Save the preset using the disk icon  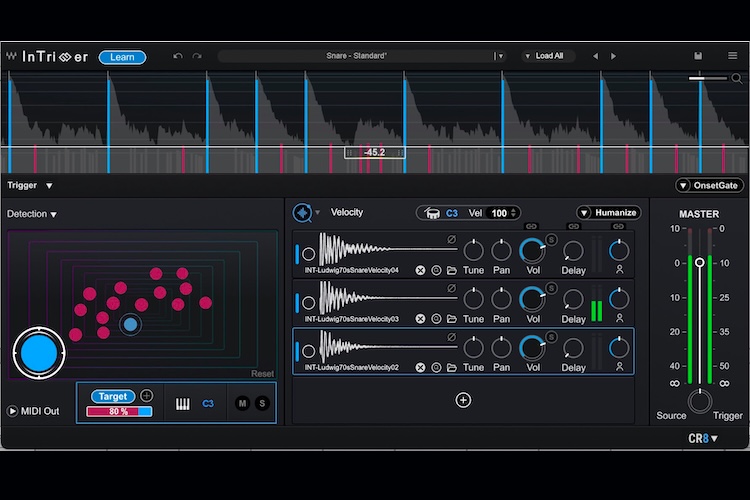[698, 56]
